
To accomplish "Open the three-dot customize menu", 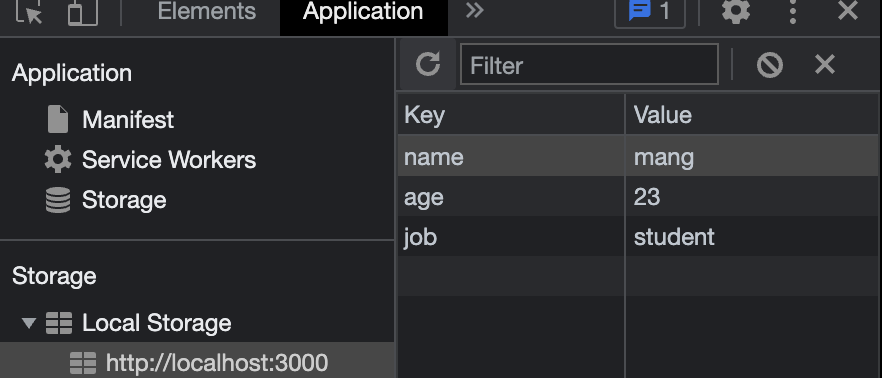I will coord(793,11).
